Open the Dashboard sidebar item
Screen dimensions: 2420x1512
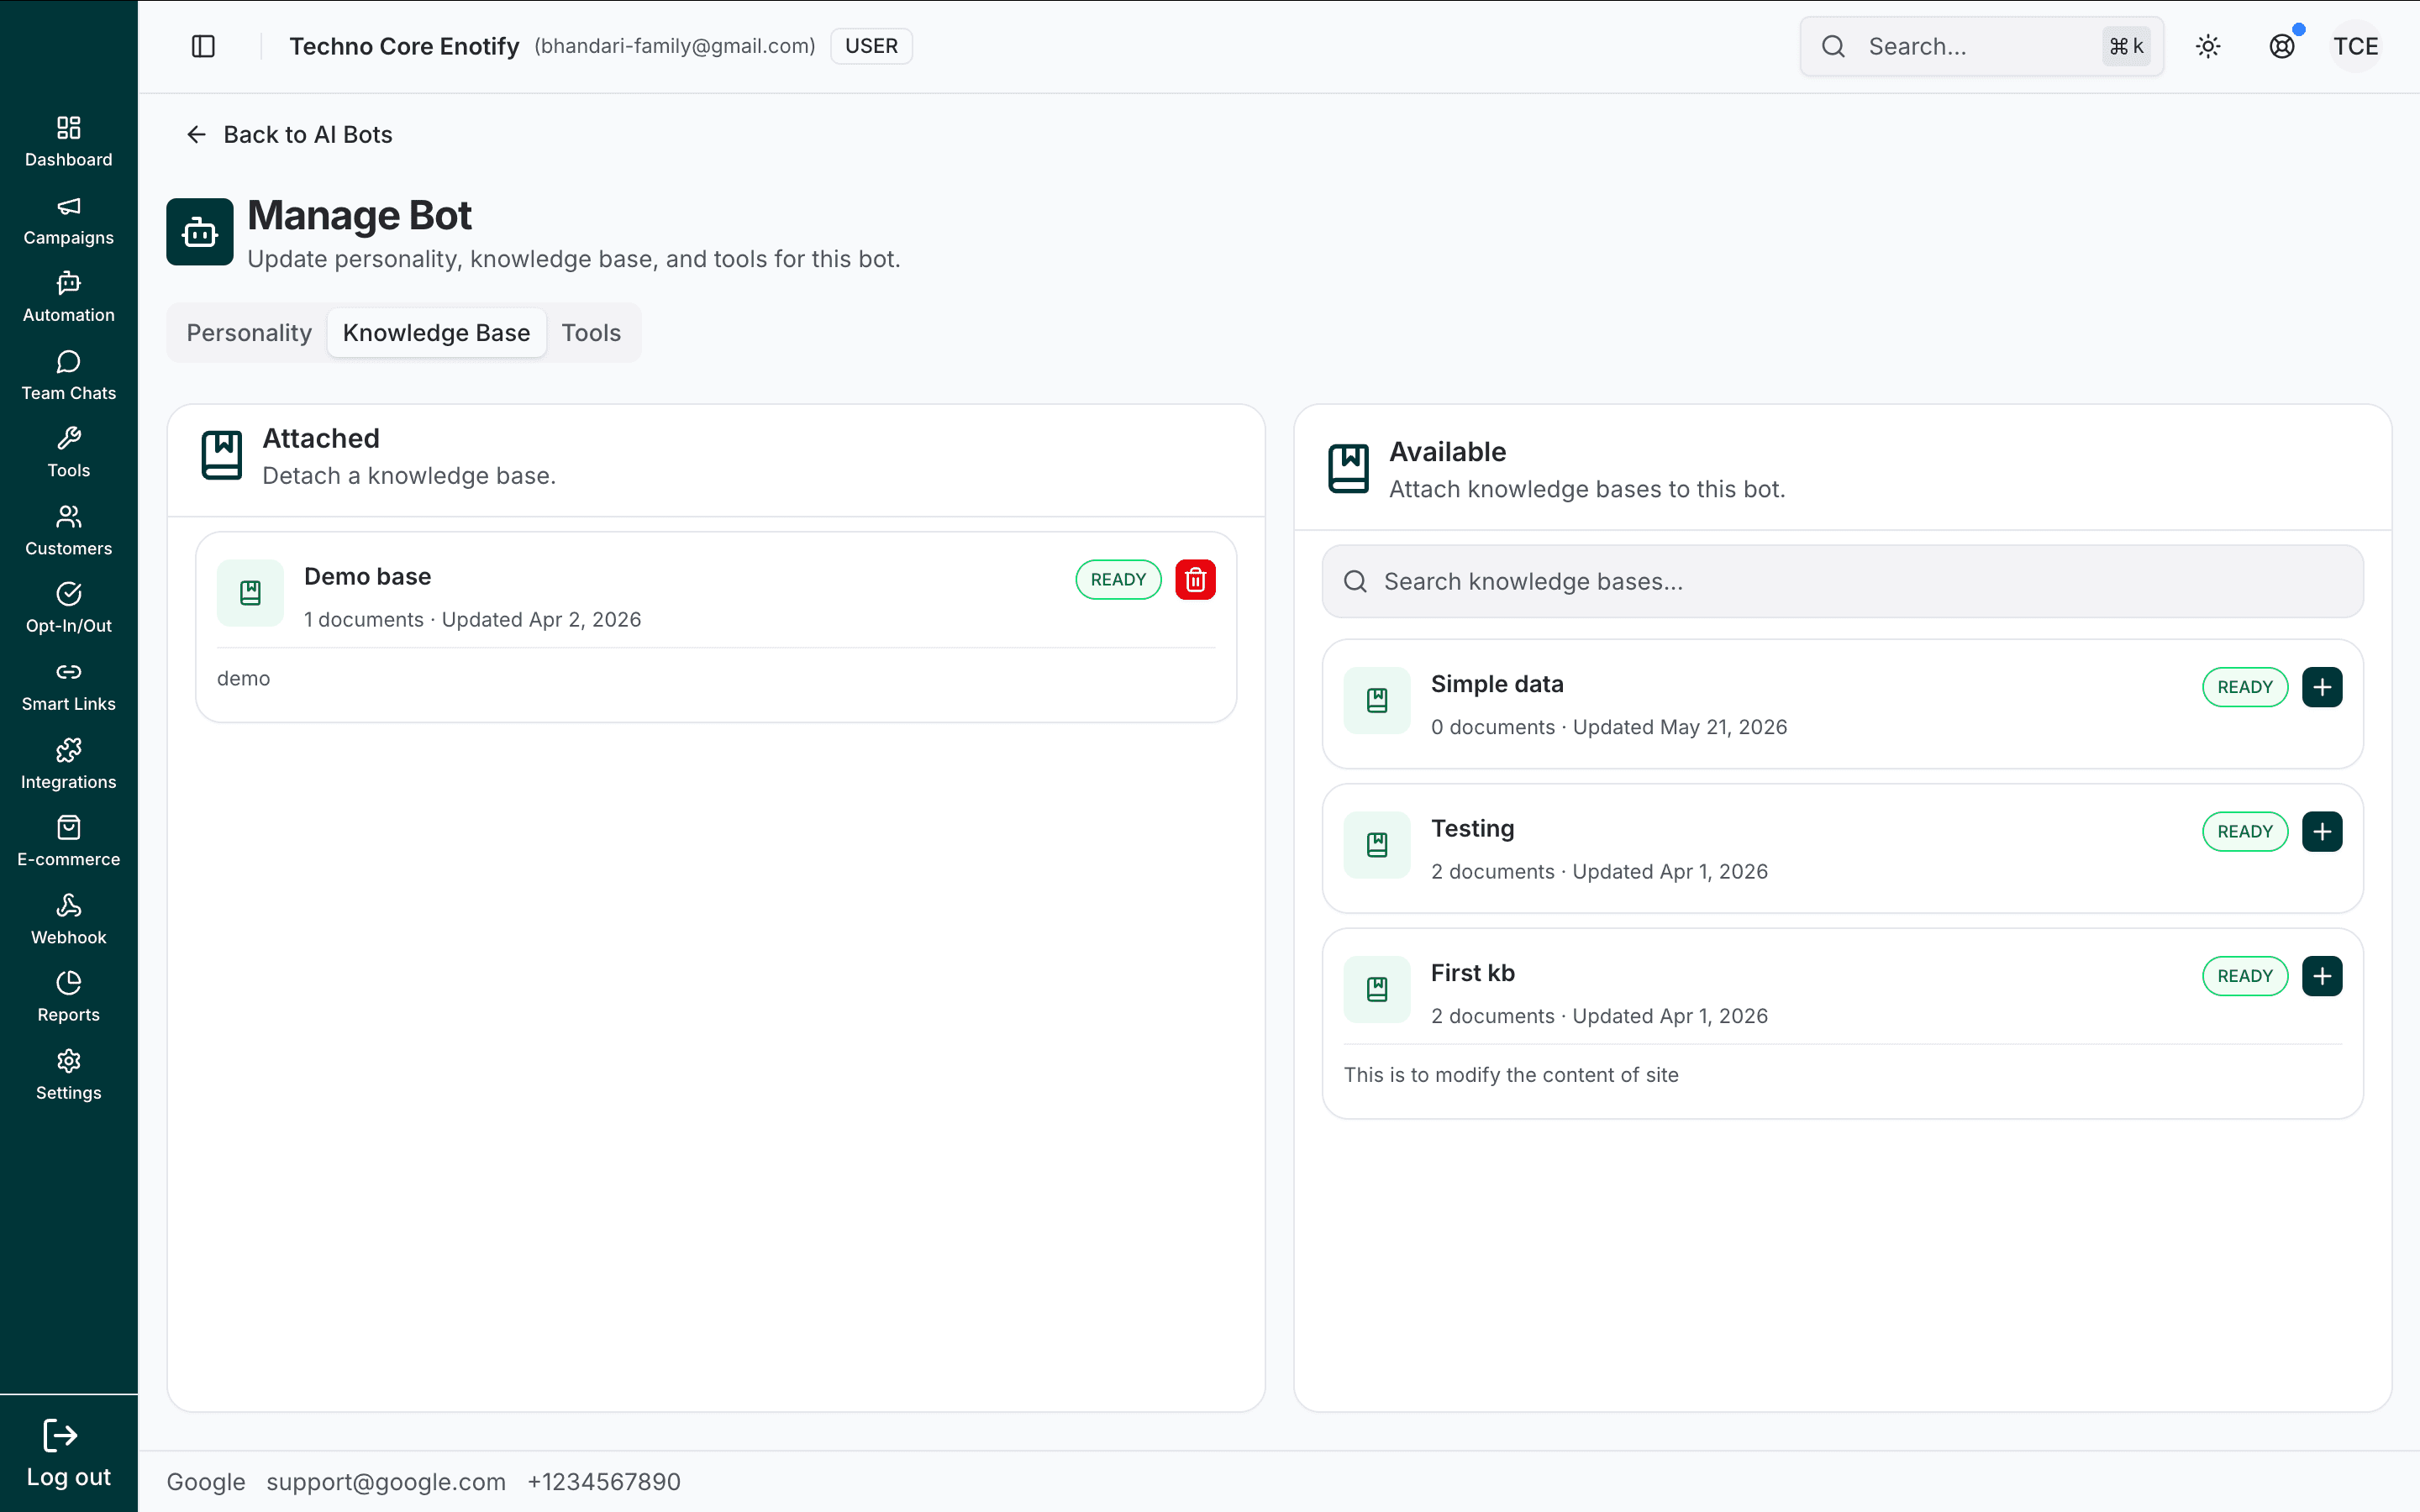pyautogui.click(x=68, y=142)
